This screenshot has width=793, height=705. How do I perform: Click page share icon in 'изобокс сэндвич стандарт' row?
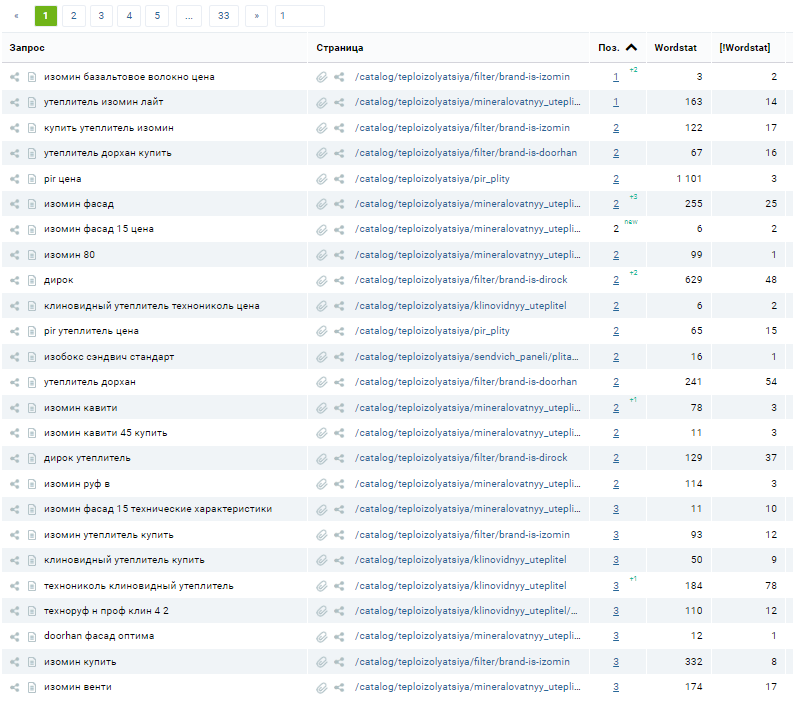[339, 357]
